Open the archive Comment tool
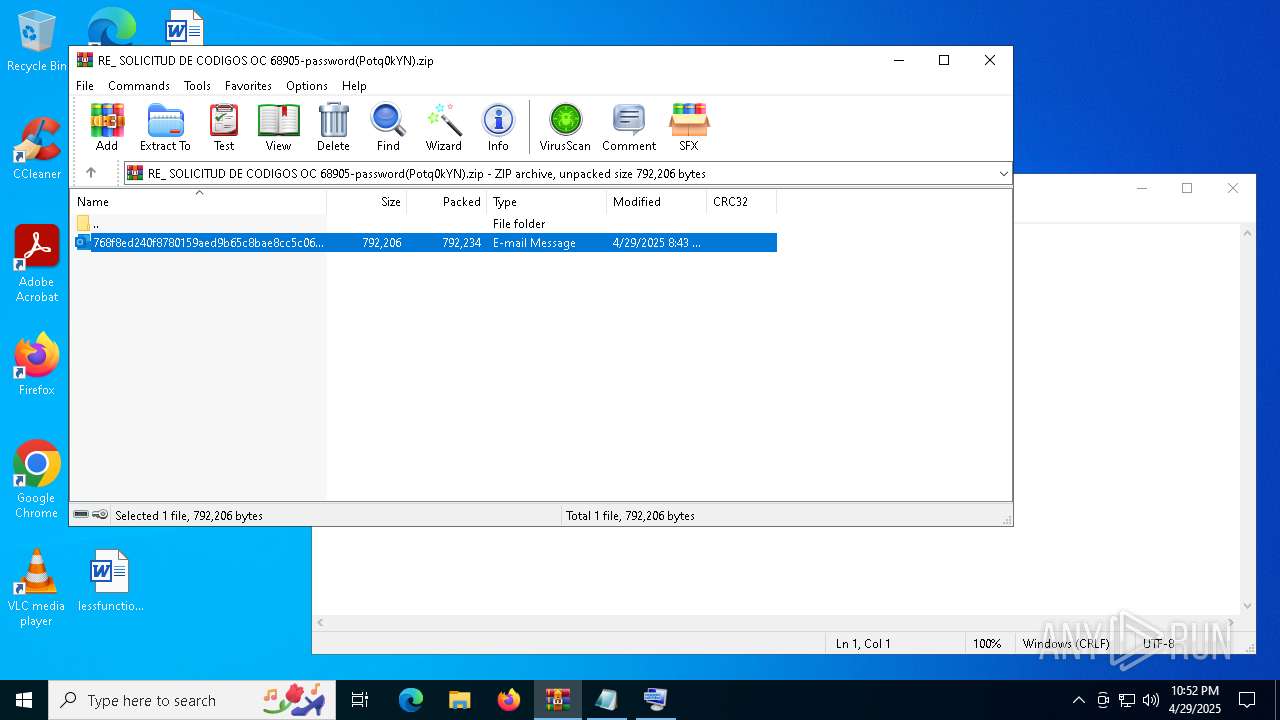 (x=629, y=127)
